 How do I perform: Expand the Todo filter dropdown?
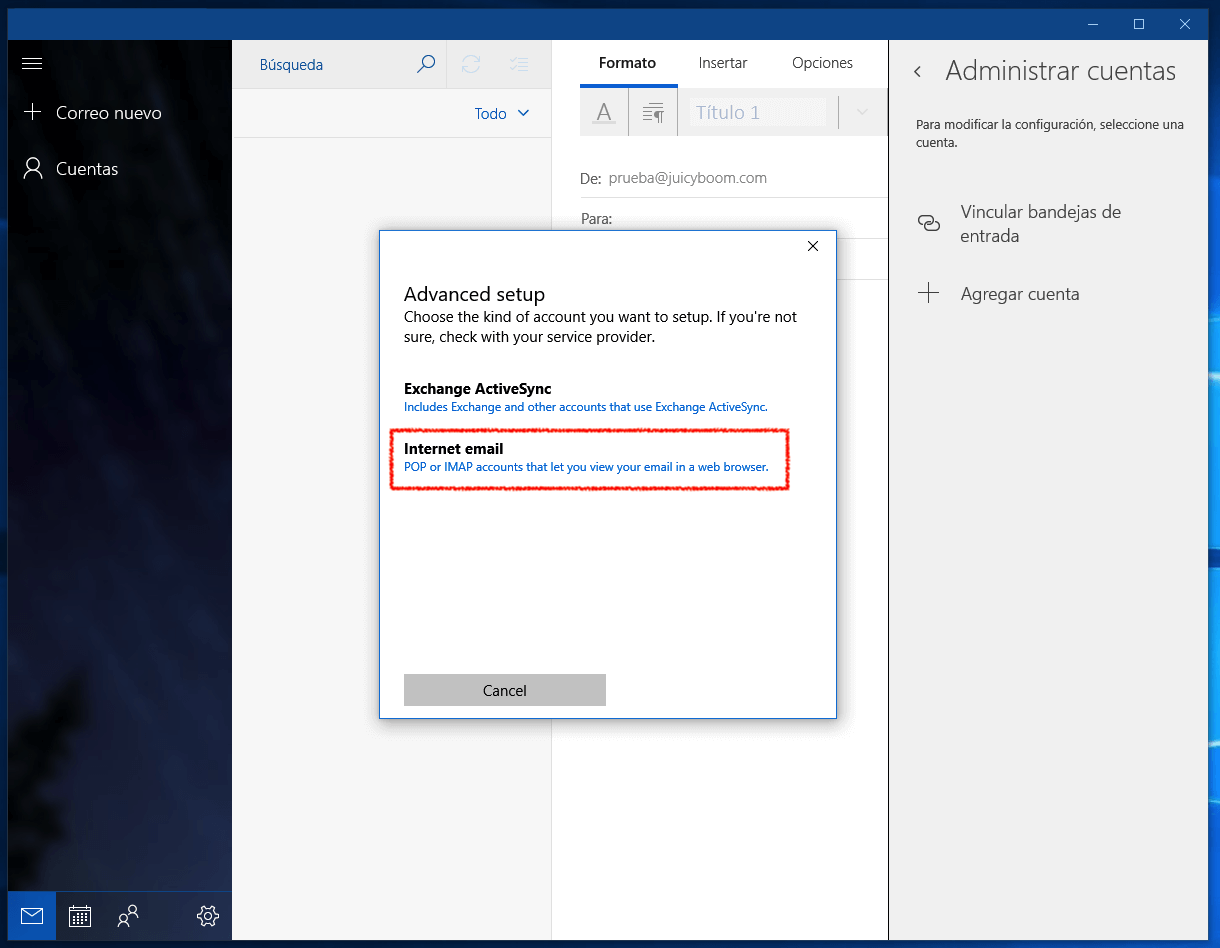(x=502, y=114)
